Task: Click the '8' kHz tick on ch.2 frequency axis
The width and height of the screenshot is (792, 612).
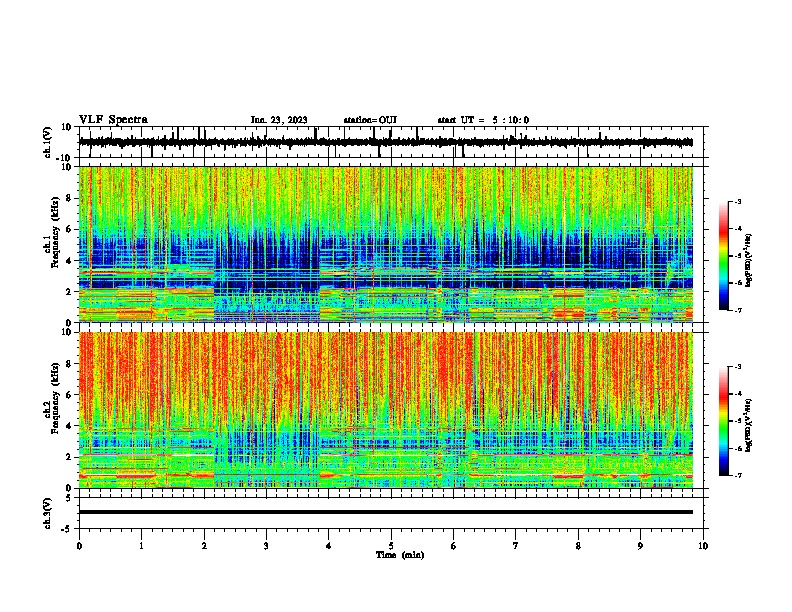Action: click(69, 364)
